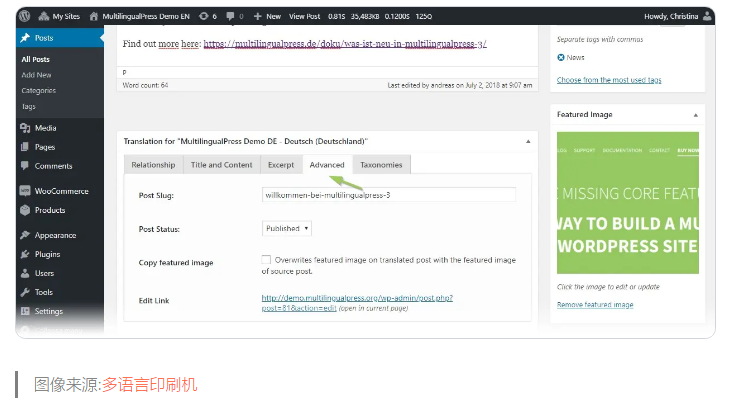Screen dimensions: 754x412
Task: Open My Sites in admin bar
Action: (66, 16)
